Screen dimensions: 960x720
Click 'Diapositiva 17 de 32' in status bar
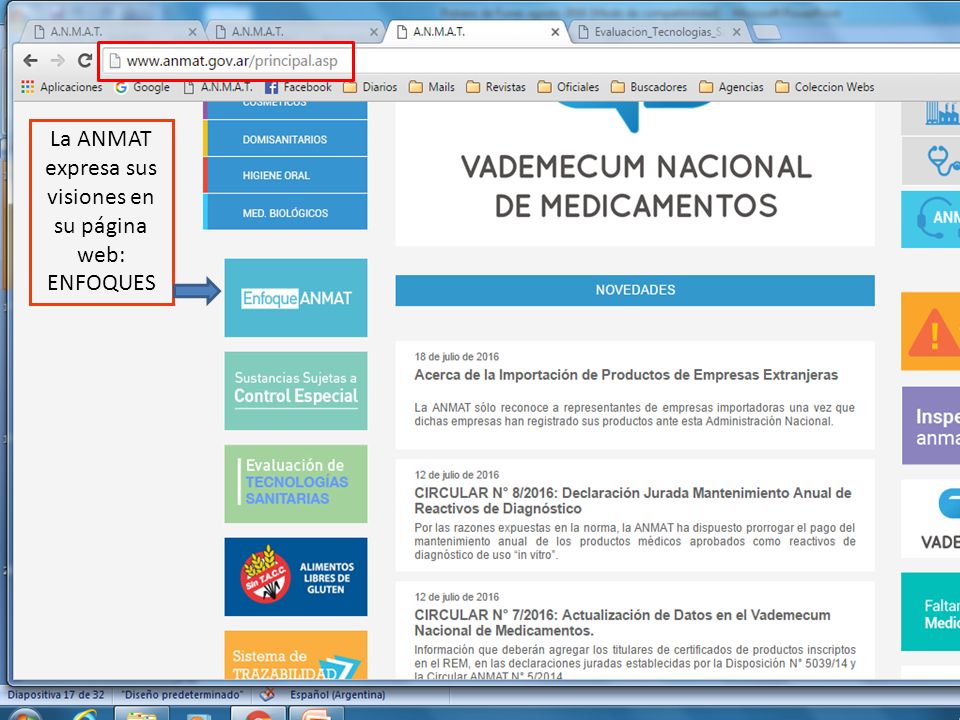[x=56, y=695]
